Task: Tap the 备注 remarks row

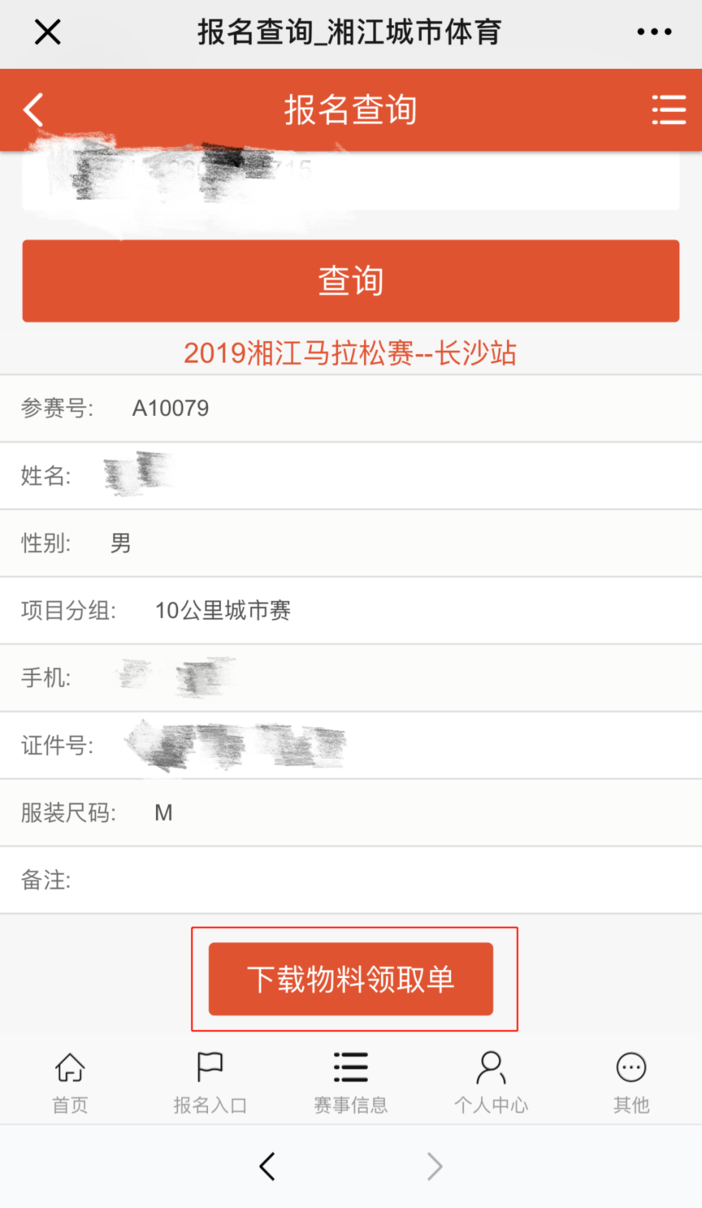Action: click(x=351, y=880)
